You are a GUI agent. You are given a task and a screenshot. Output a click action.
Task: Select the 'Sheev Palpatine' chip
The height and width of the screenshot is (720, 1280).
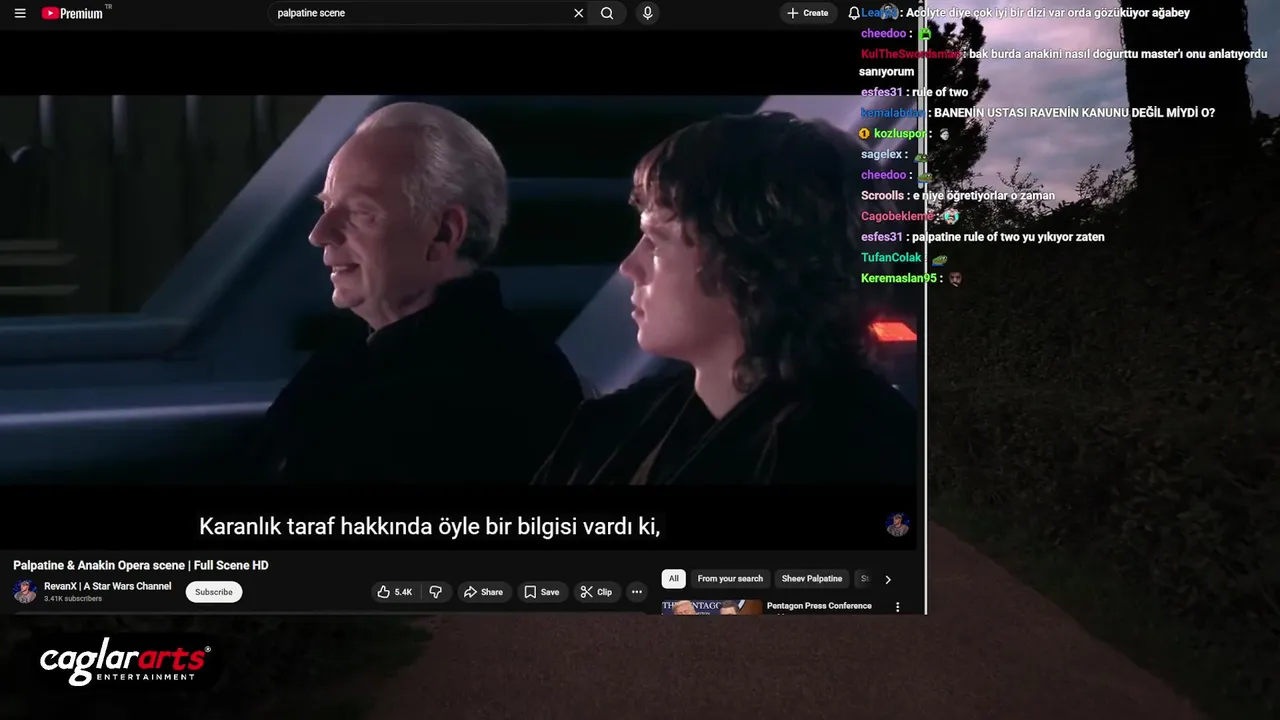click(811, 579)
